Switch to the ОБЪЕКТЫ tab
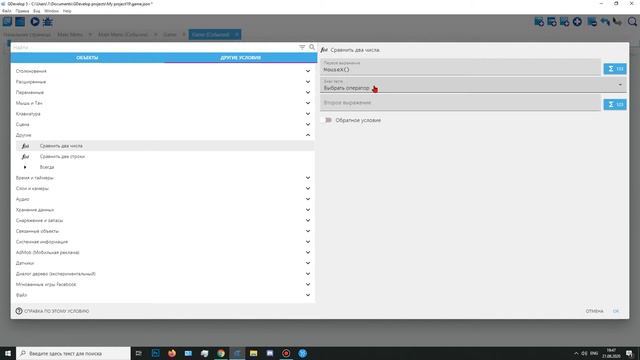640x360 pixels. click(87, 58)
